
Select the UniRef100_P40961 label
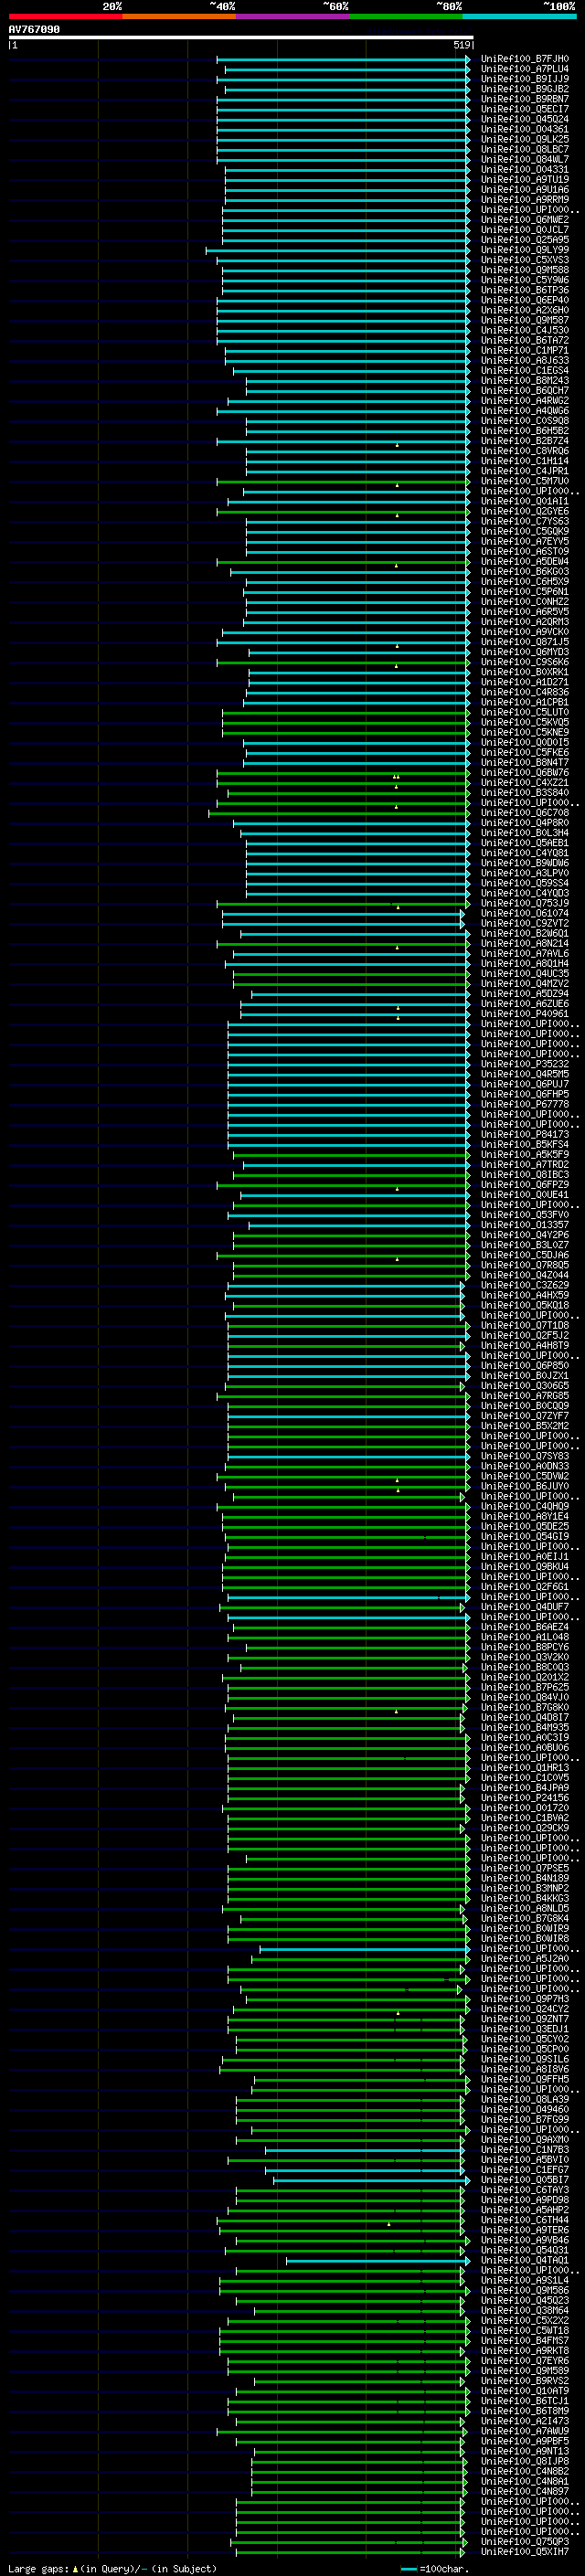525,1014
